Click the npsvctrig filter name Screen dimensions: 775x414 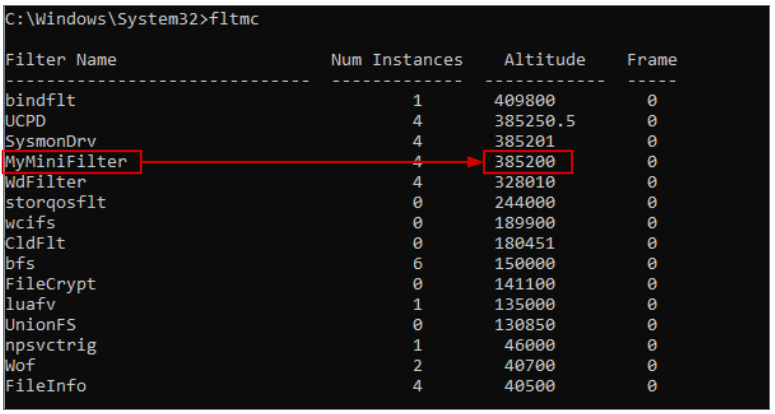51,345
